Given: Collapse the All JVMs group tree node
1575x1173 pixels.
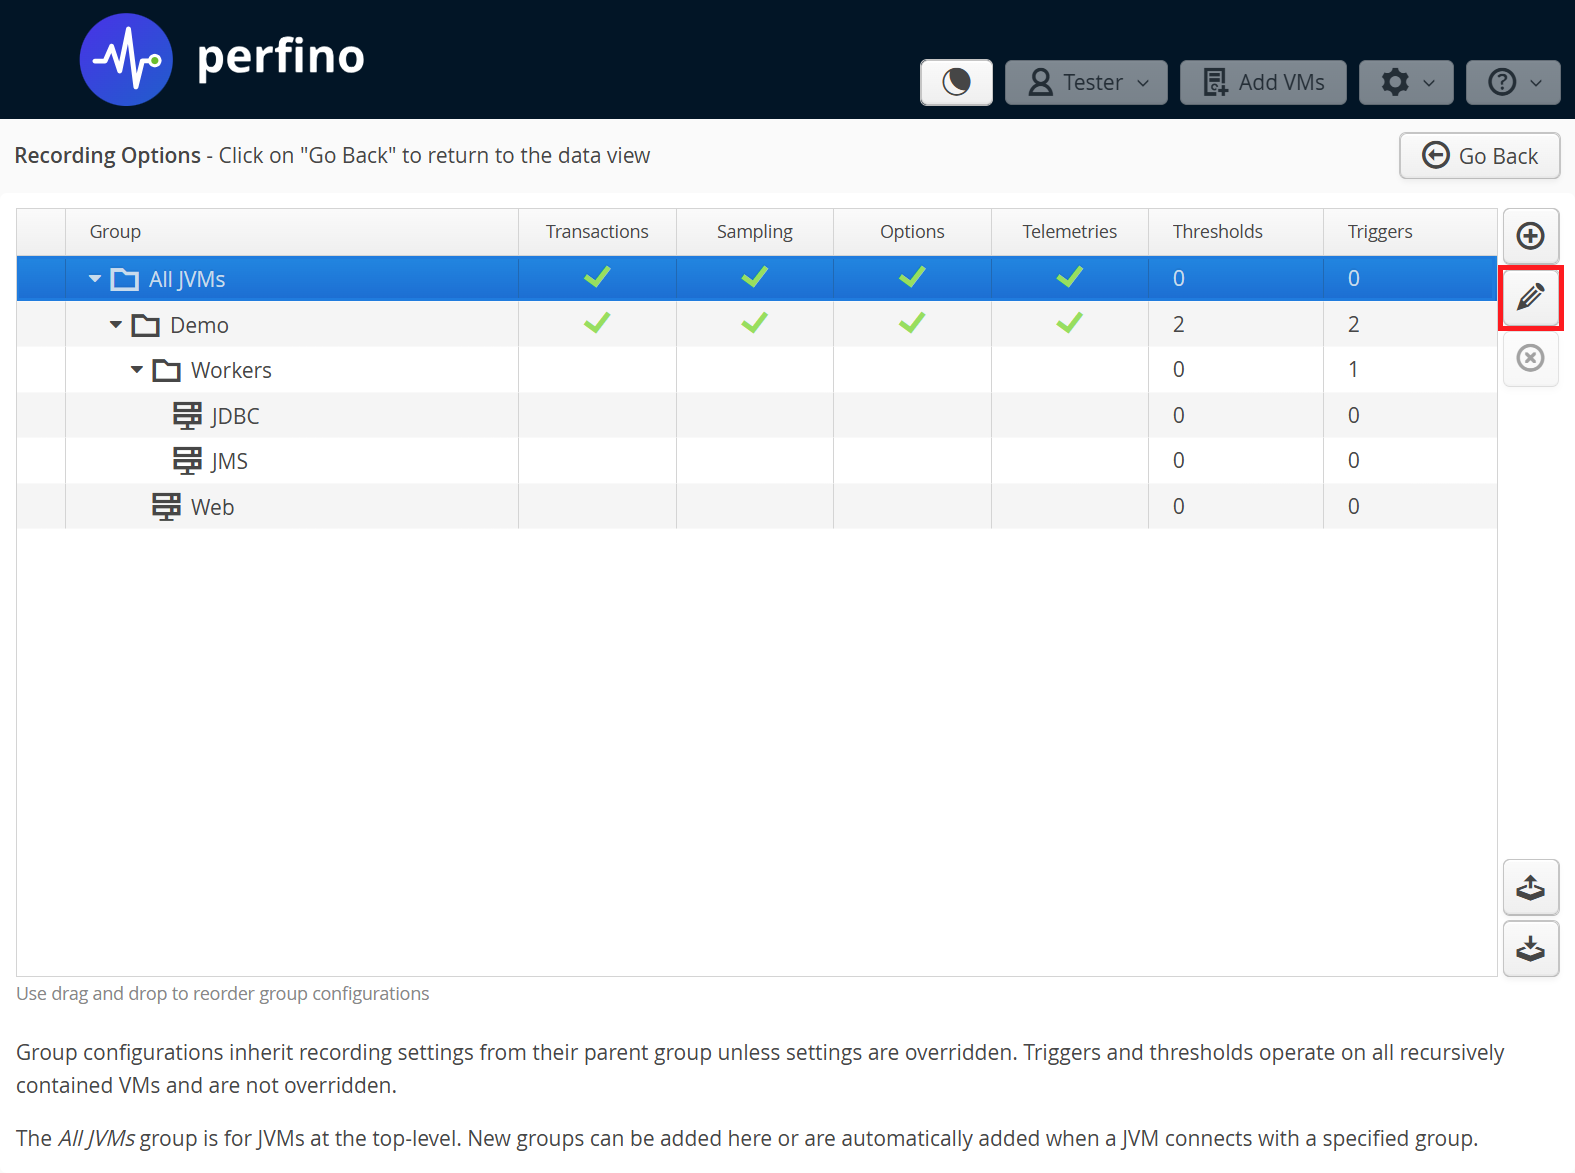Looking at the screenshot, I should click(x=95, y=279).
